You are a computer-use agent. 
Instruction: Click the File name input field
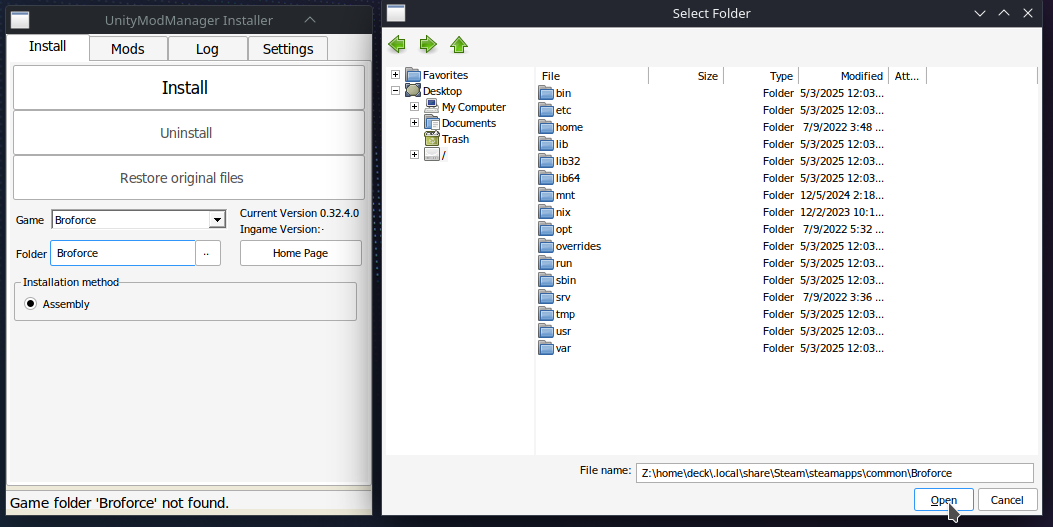click(834, 472)
